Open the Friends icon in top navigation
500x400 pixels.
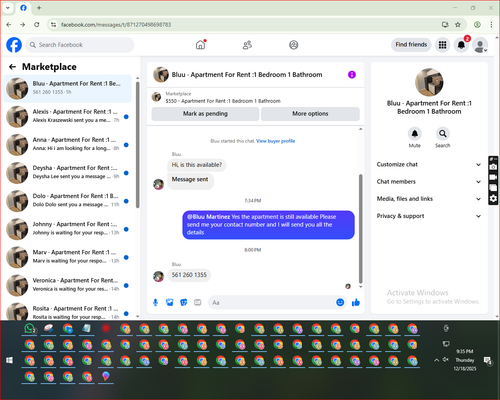click(x=247, y=45)
